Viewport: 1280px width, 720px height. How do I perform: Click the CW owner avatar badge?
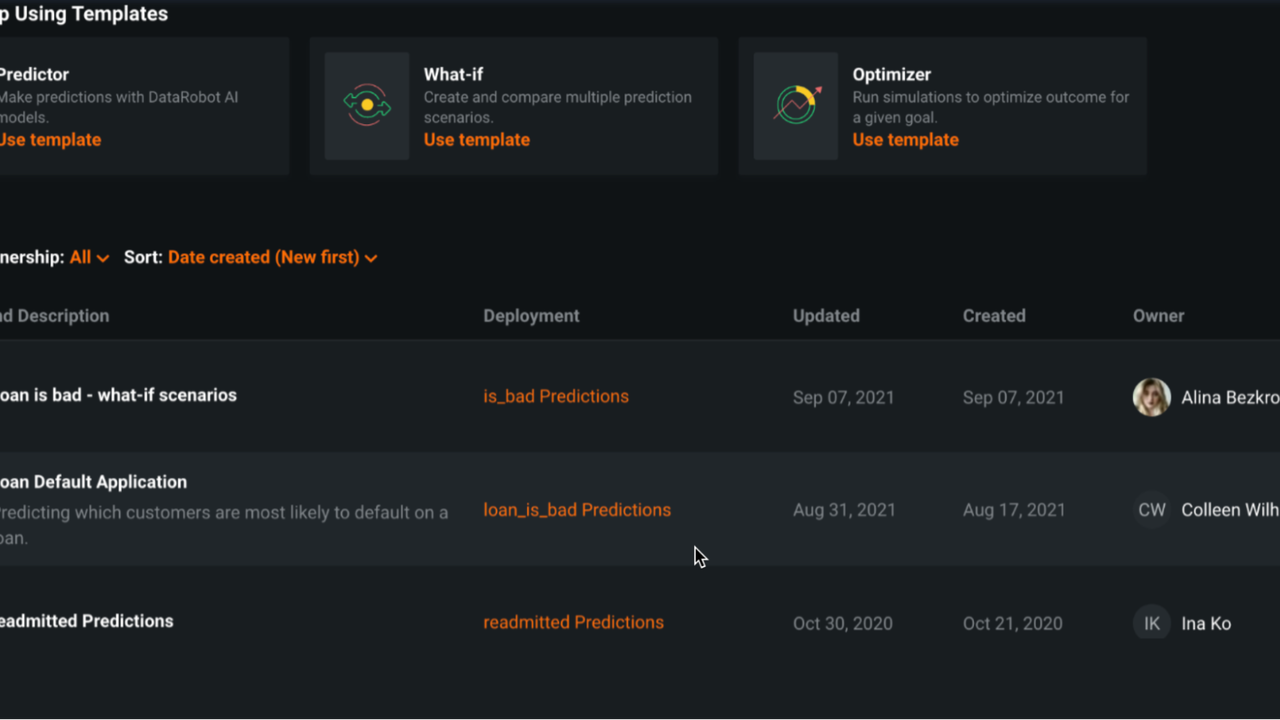pyautogui.click(x=1151, y=510)
